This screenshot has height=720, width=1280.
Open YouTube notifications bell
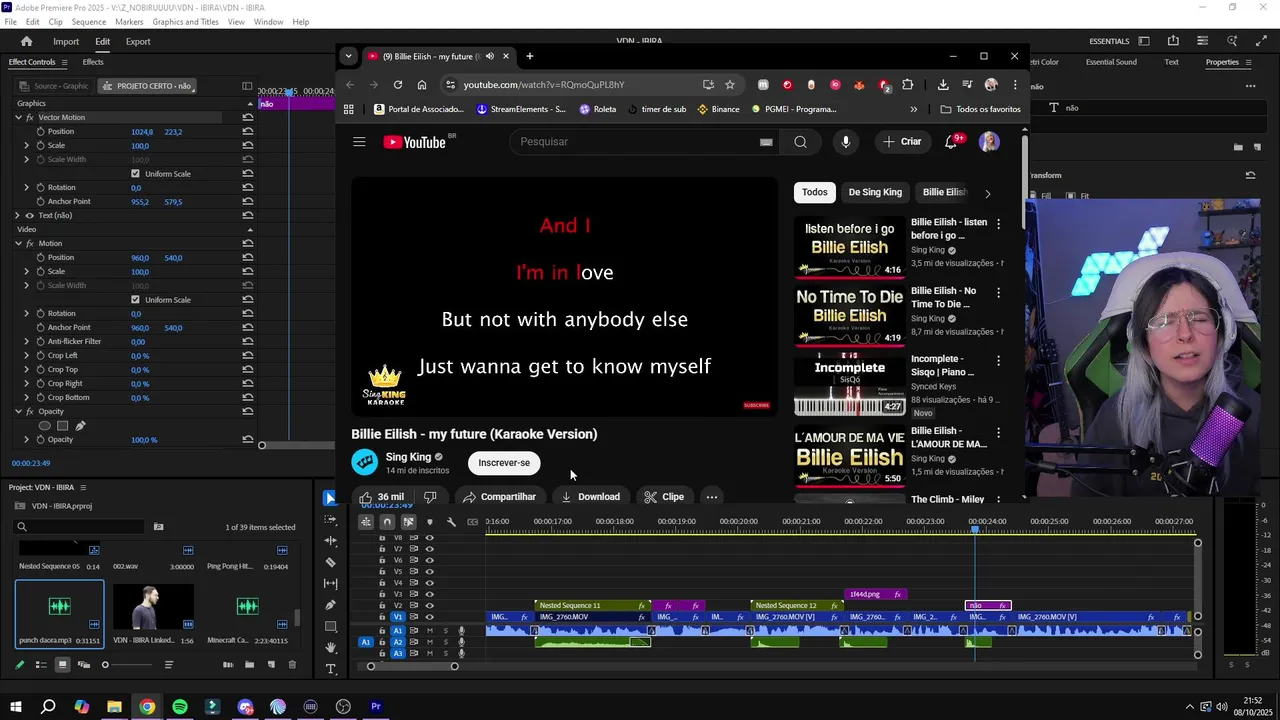click(x=951, y=142)
